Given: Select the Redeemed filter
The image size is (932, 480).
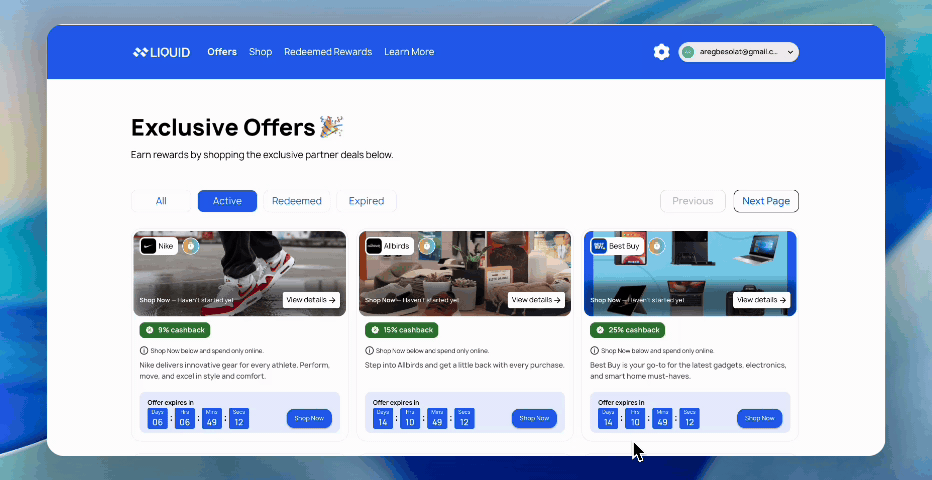Looking at the screenshot, I should pos(297,201).
